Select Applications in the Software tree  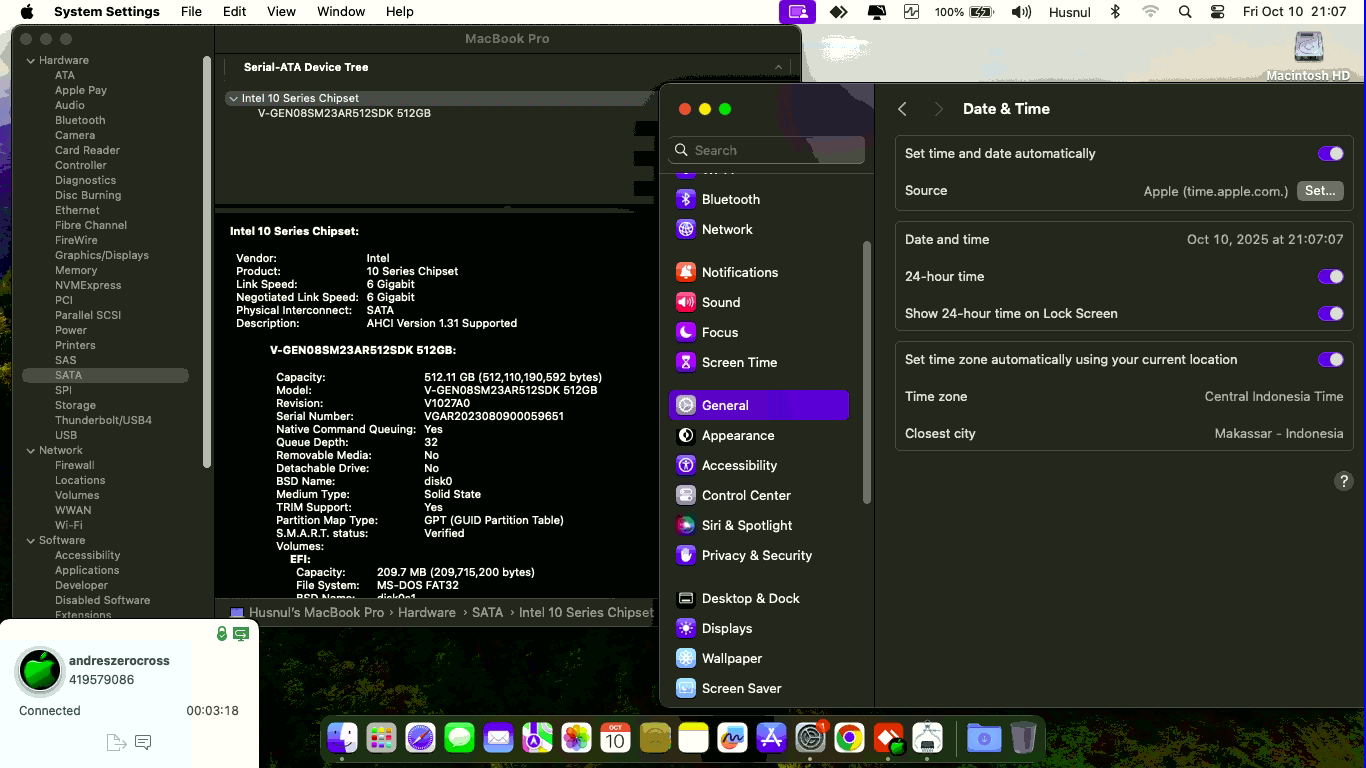87,570
